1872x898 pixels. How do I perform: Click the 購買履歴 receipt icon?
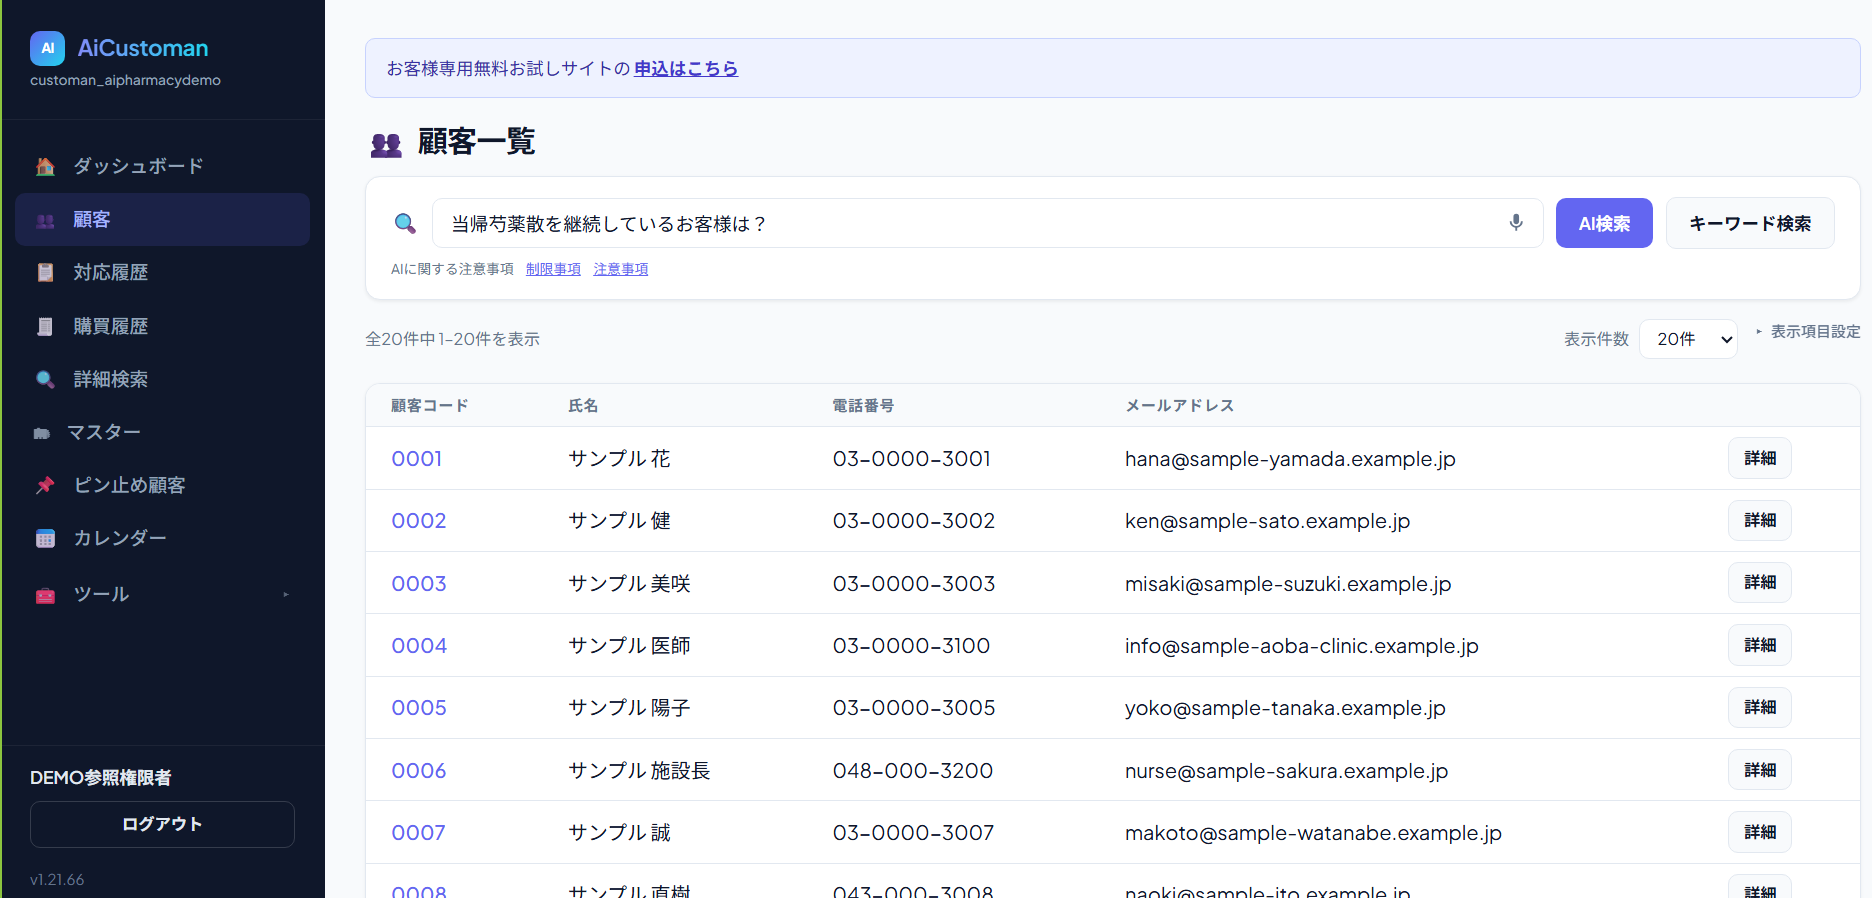click(45, 326)
